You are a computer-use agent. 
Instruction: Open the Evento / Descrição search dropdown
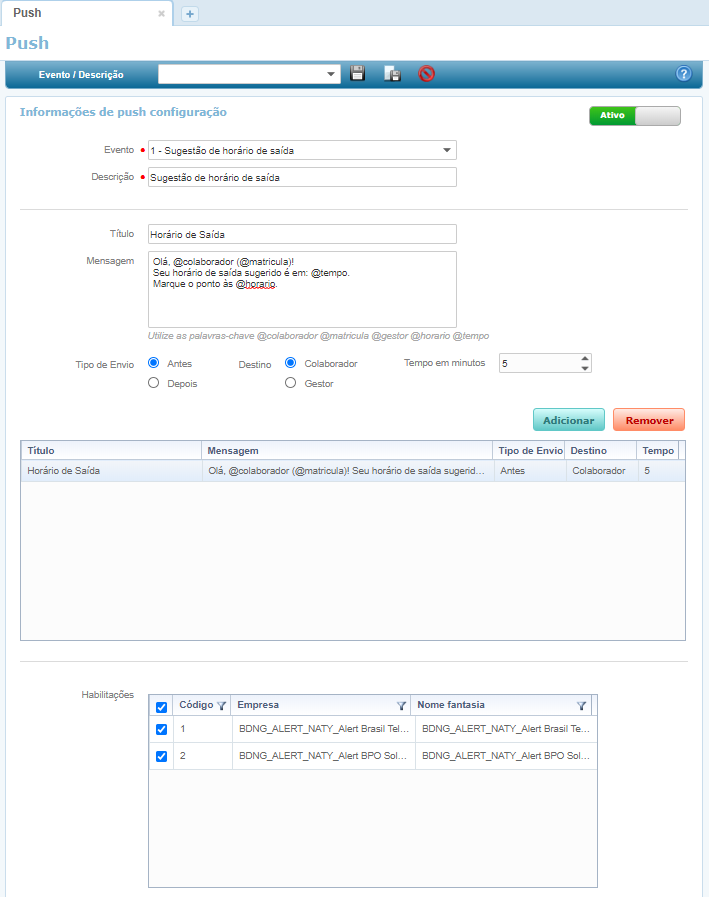[331, 74]
